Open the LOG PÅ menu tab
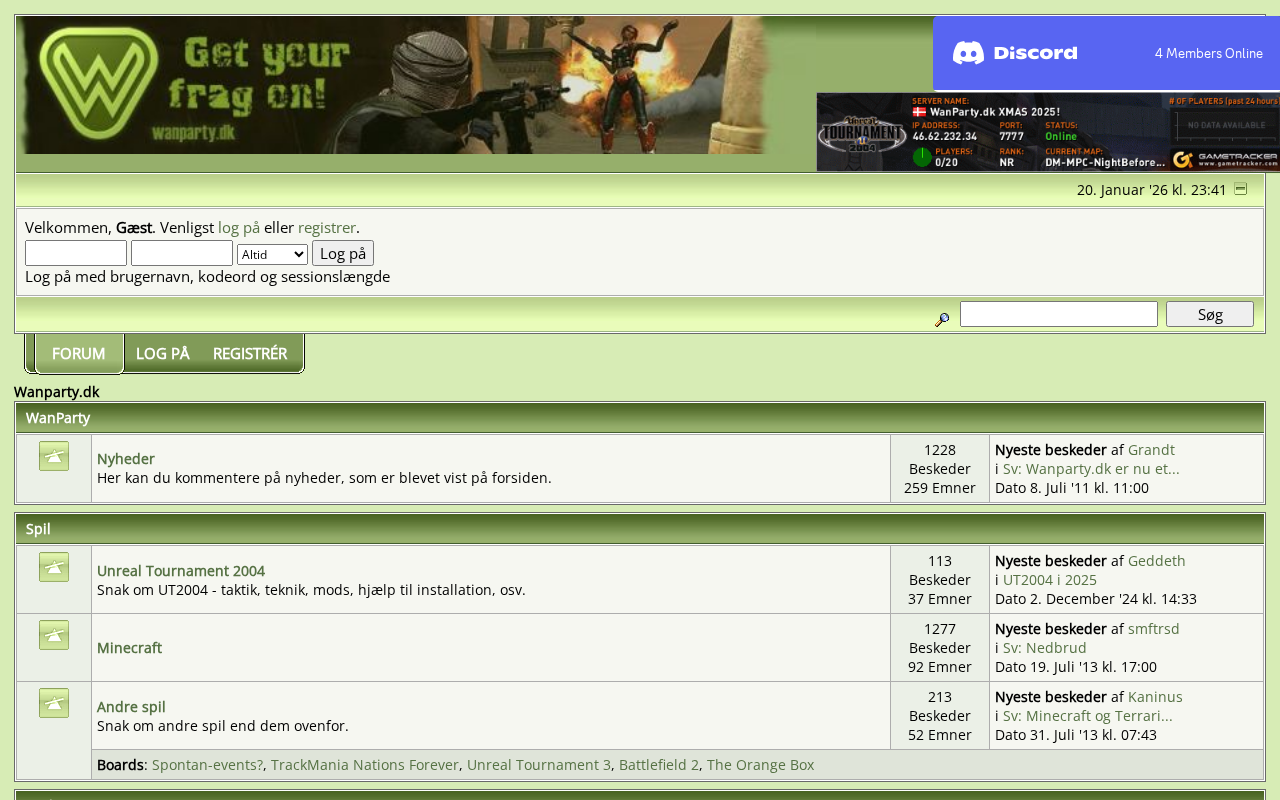Screen dimensions: 1280x800 tap(163, 354)
